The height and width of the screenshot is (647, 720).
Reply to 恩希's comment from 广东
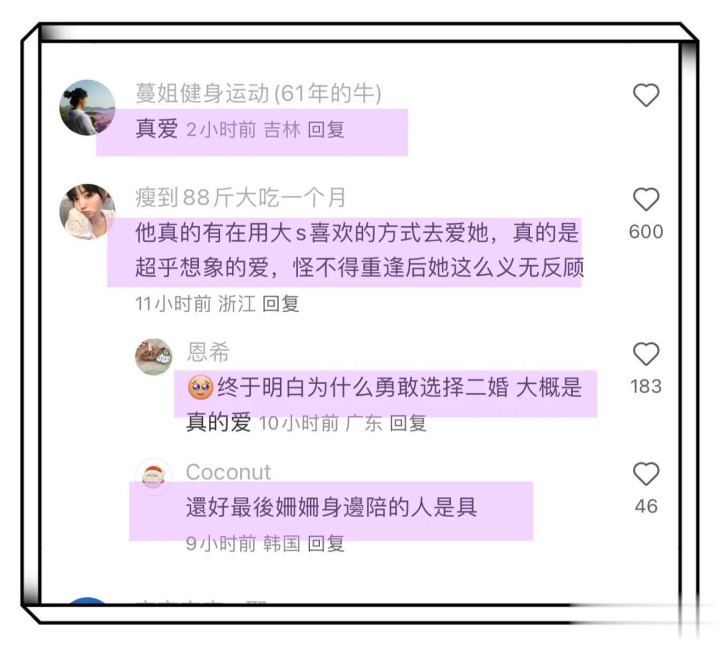point(408,423)
